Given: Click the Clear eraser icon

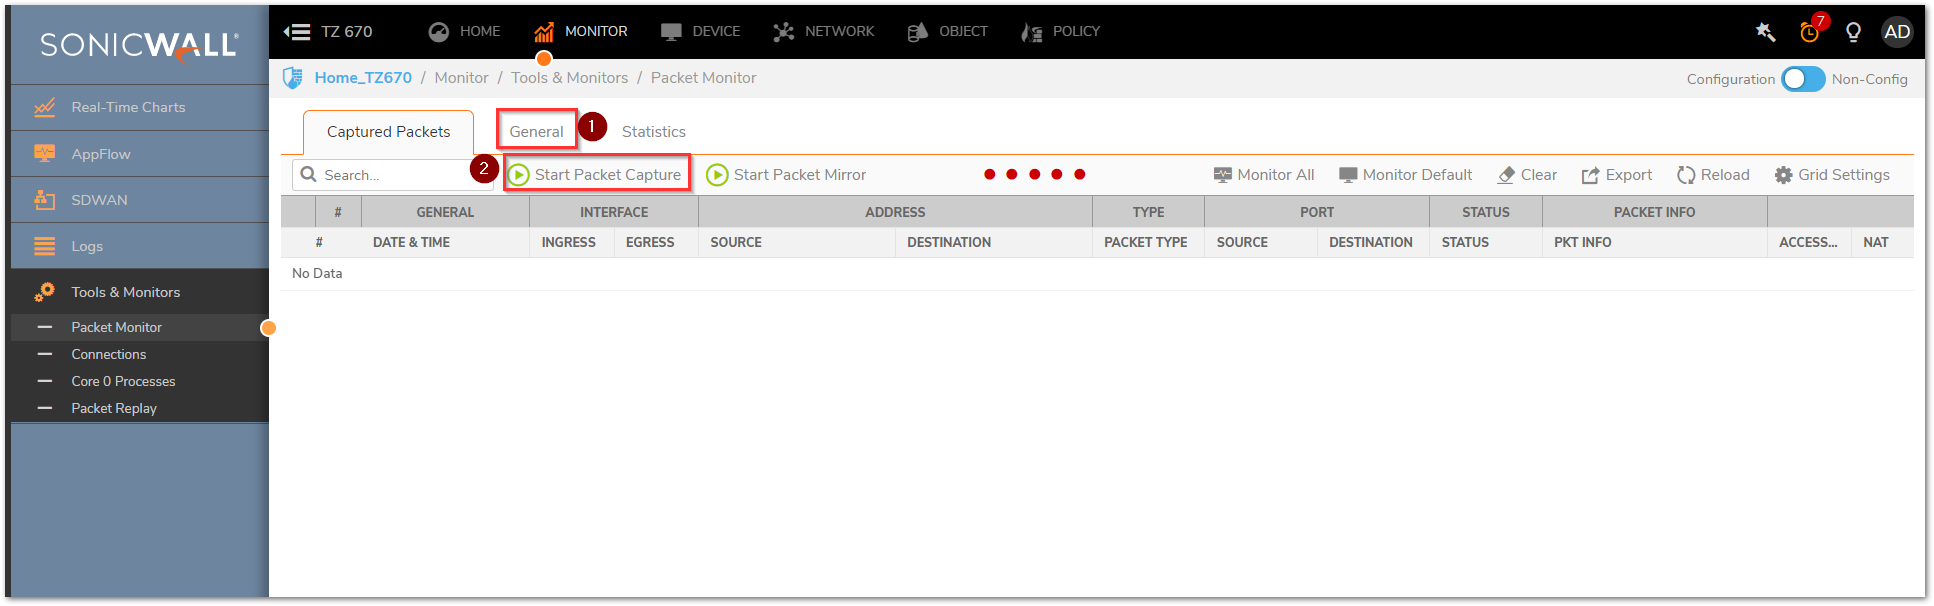Looking at the screenshot, I should click(1506, 175).
